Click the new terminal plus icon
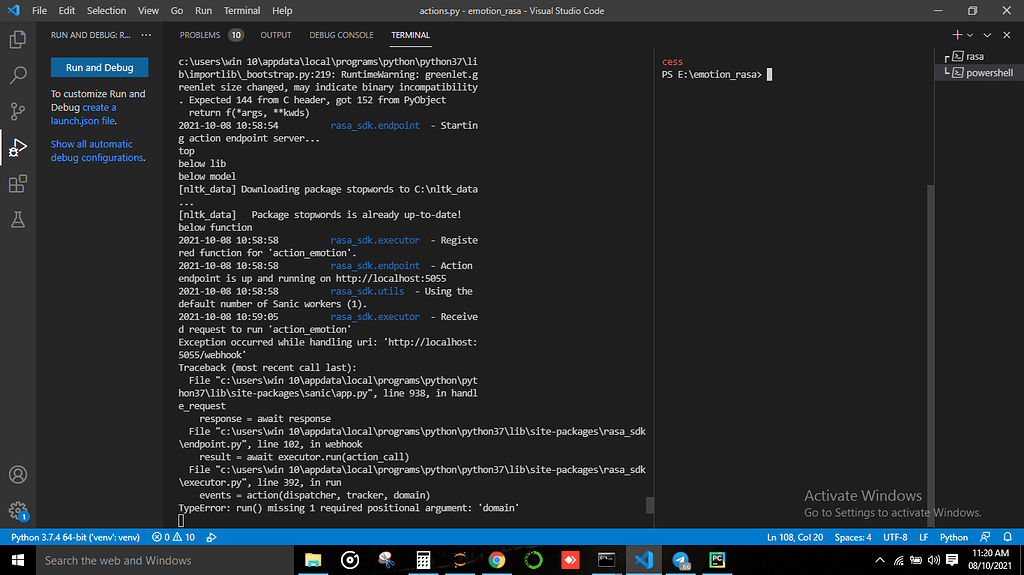Image resolution: width=1024 pixels, height=575 pixels. [956, 35]
